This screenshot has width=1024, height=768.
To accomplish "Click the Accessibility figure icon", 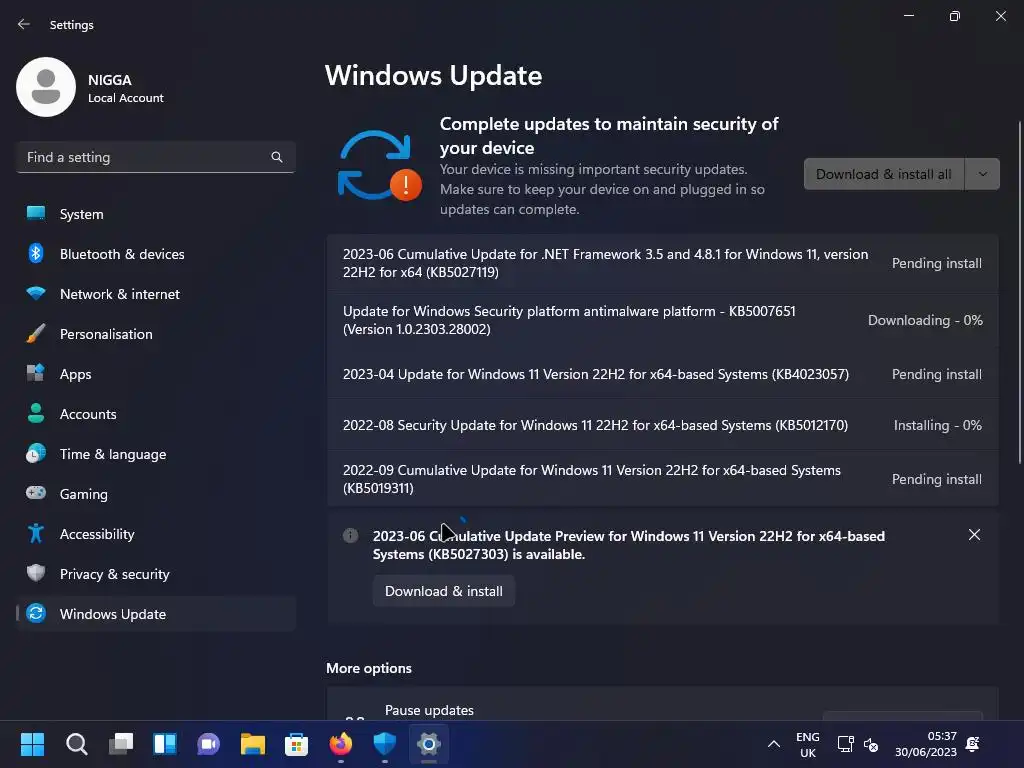I will [x=36, y=534].
